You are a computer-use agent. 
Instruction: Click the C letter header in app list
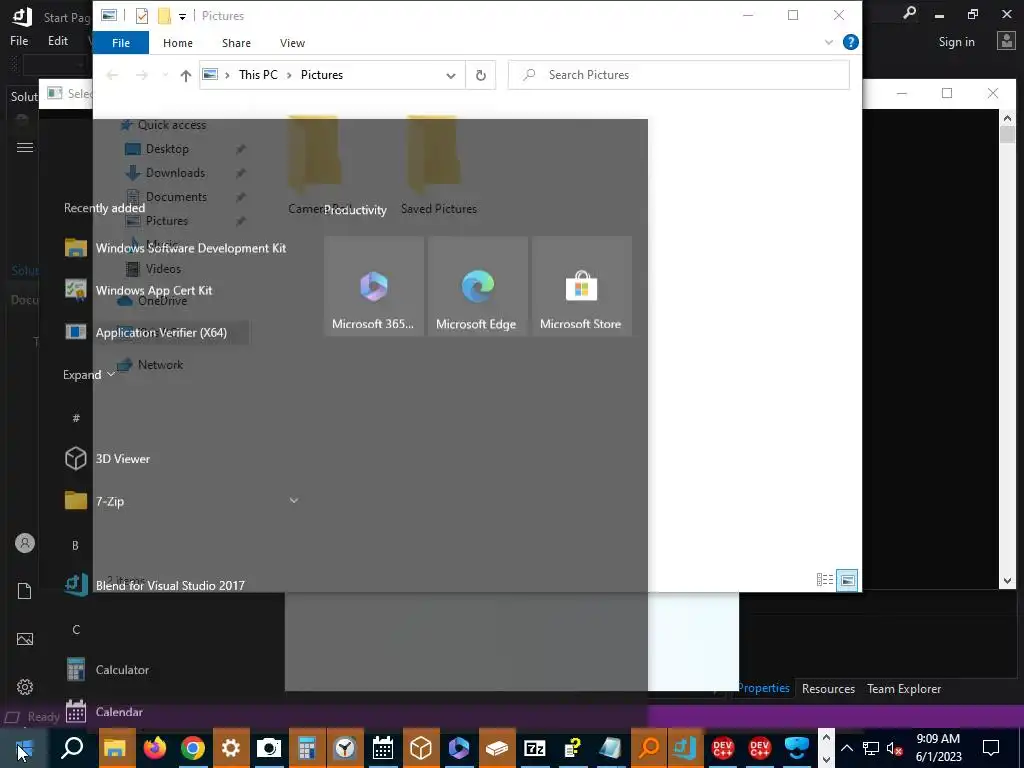coord(76,630)
